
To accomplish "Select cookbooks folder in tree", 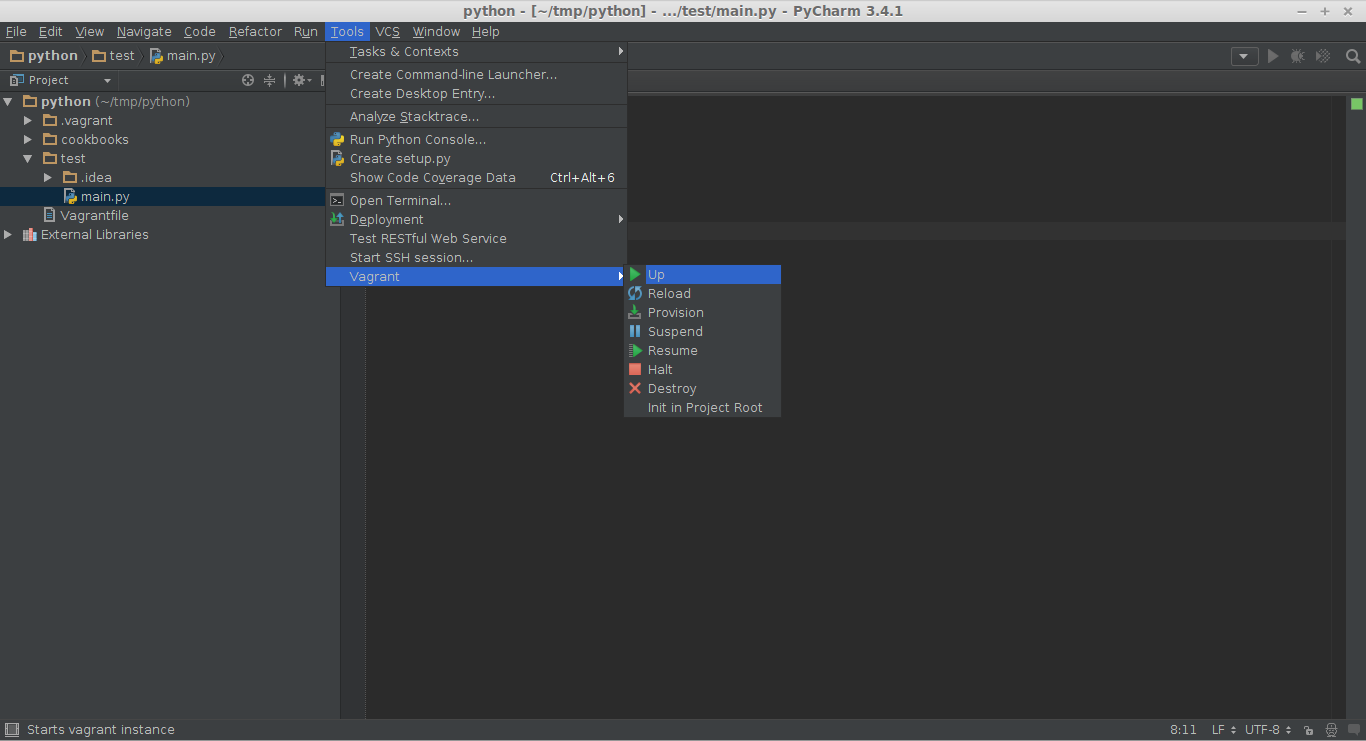I will (x=86, y=139).
